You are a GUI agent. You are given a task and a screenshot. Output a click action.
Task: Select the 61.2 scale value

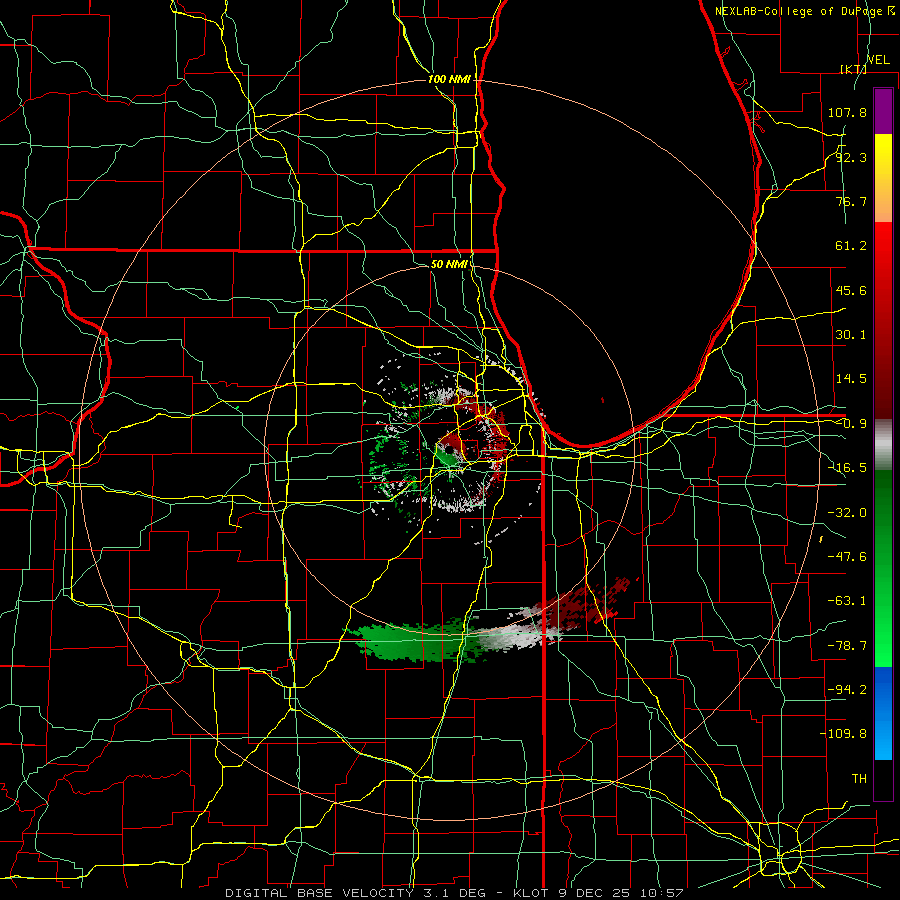(x=851, y=246)
